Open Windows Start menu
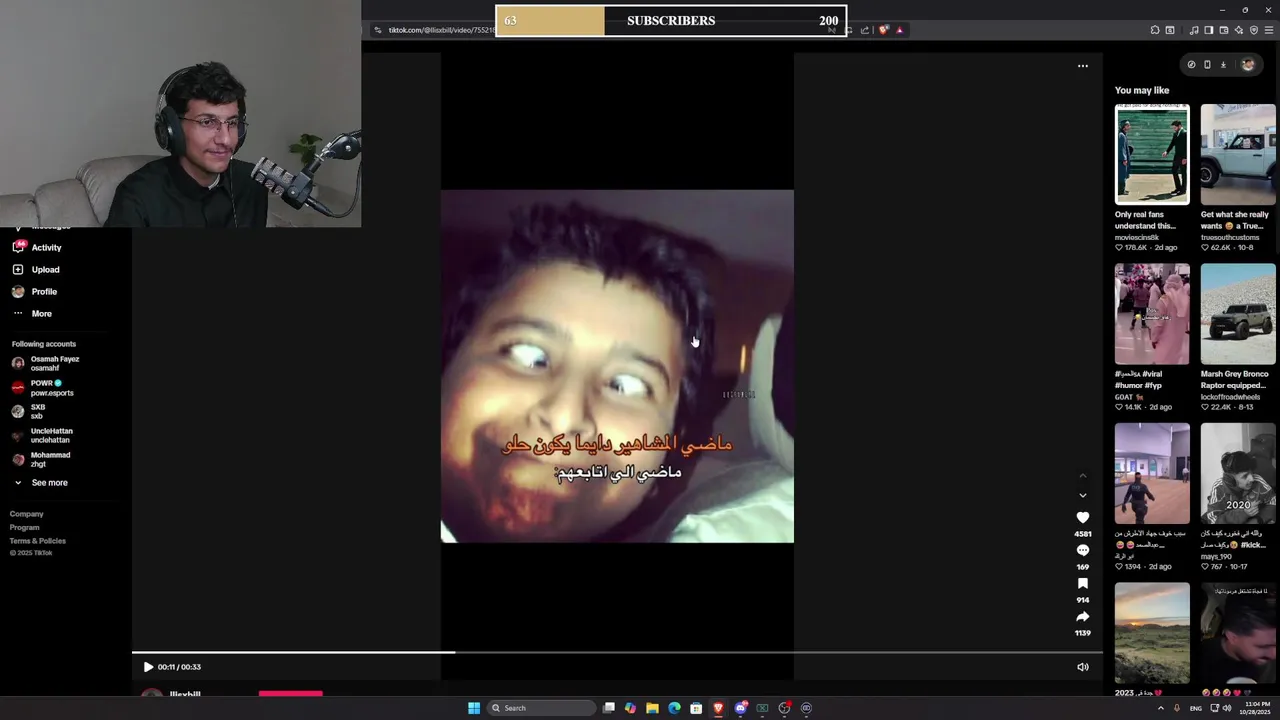The height and width of the screenshot is (720, 1280). tap(474, 708)
